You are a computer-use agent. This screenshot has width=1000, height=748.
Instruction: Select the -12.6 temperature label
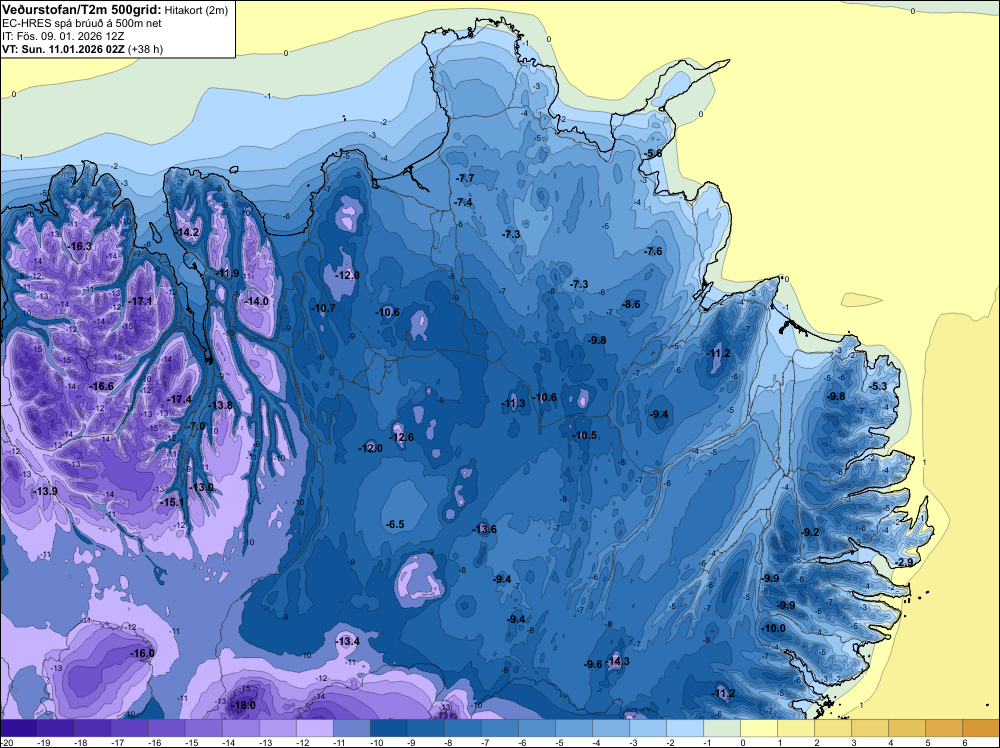(x=401, y=437)
